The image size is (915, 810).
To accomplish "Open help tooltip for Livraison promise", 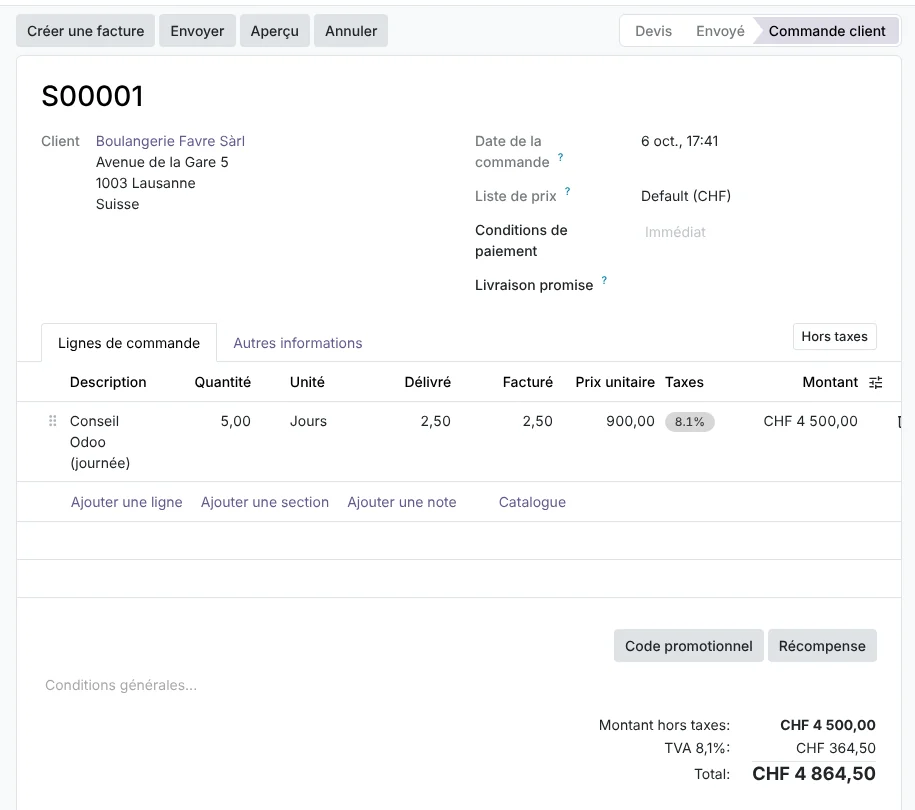I will tap(604, 280).
